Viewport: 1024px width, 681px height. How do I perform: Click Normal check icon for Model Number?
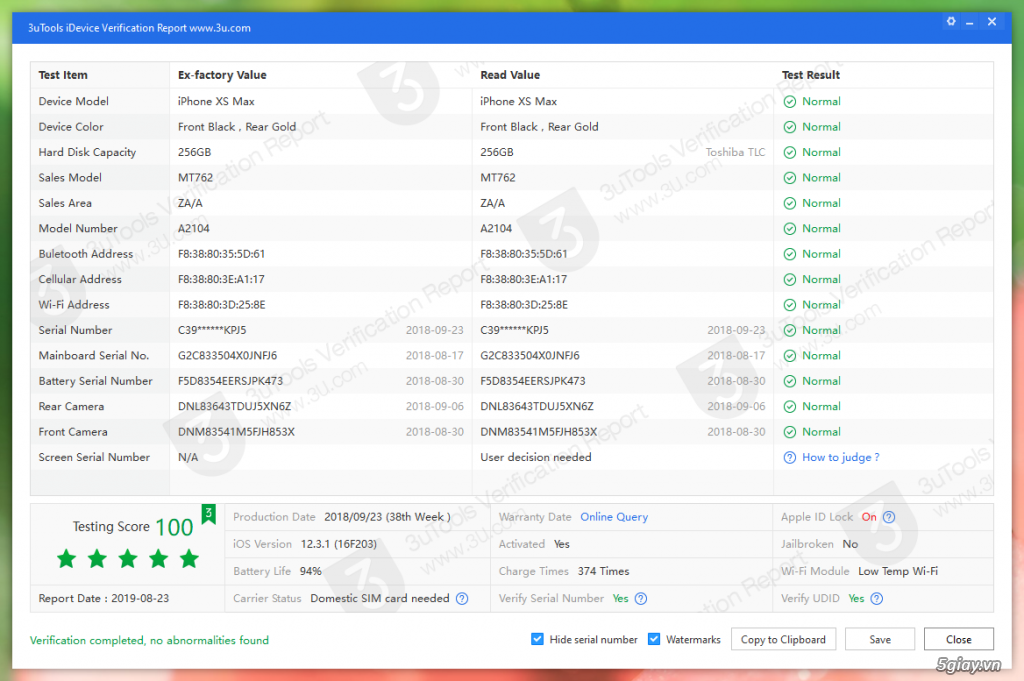click(790, 229)
